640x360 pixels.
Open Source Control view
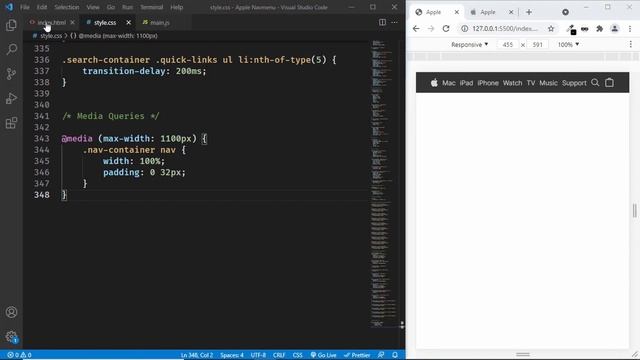tap(11, 74)
